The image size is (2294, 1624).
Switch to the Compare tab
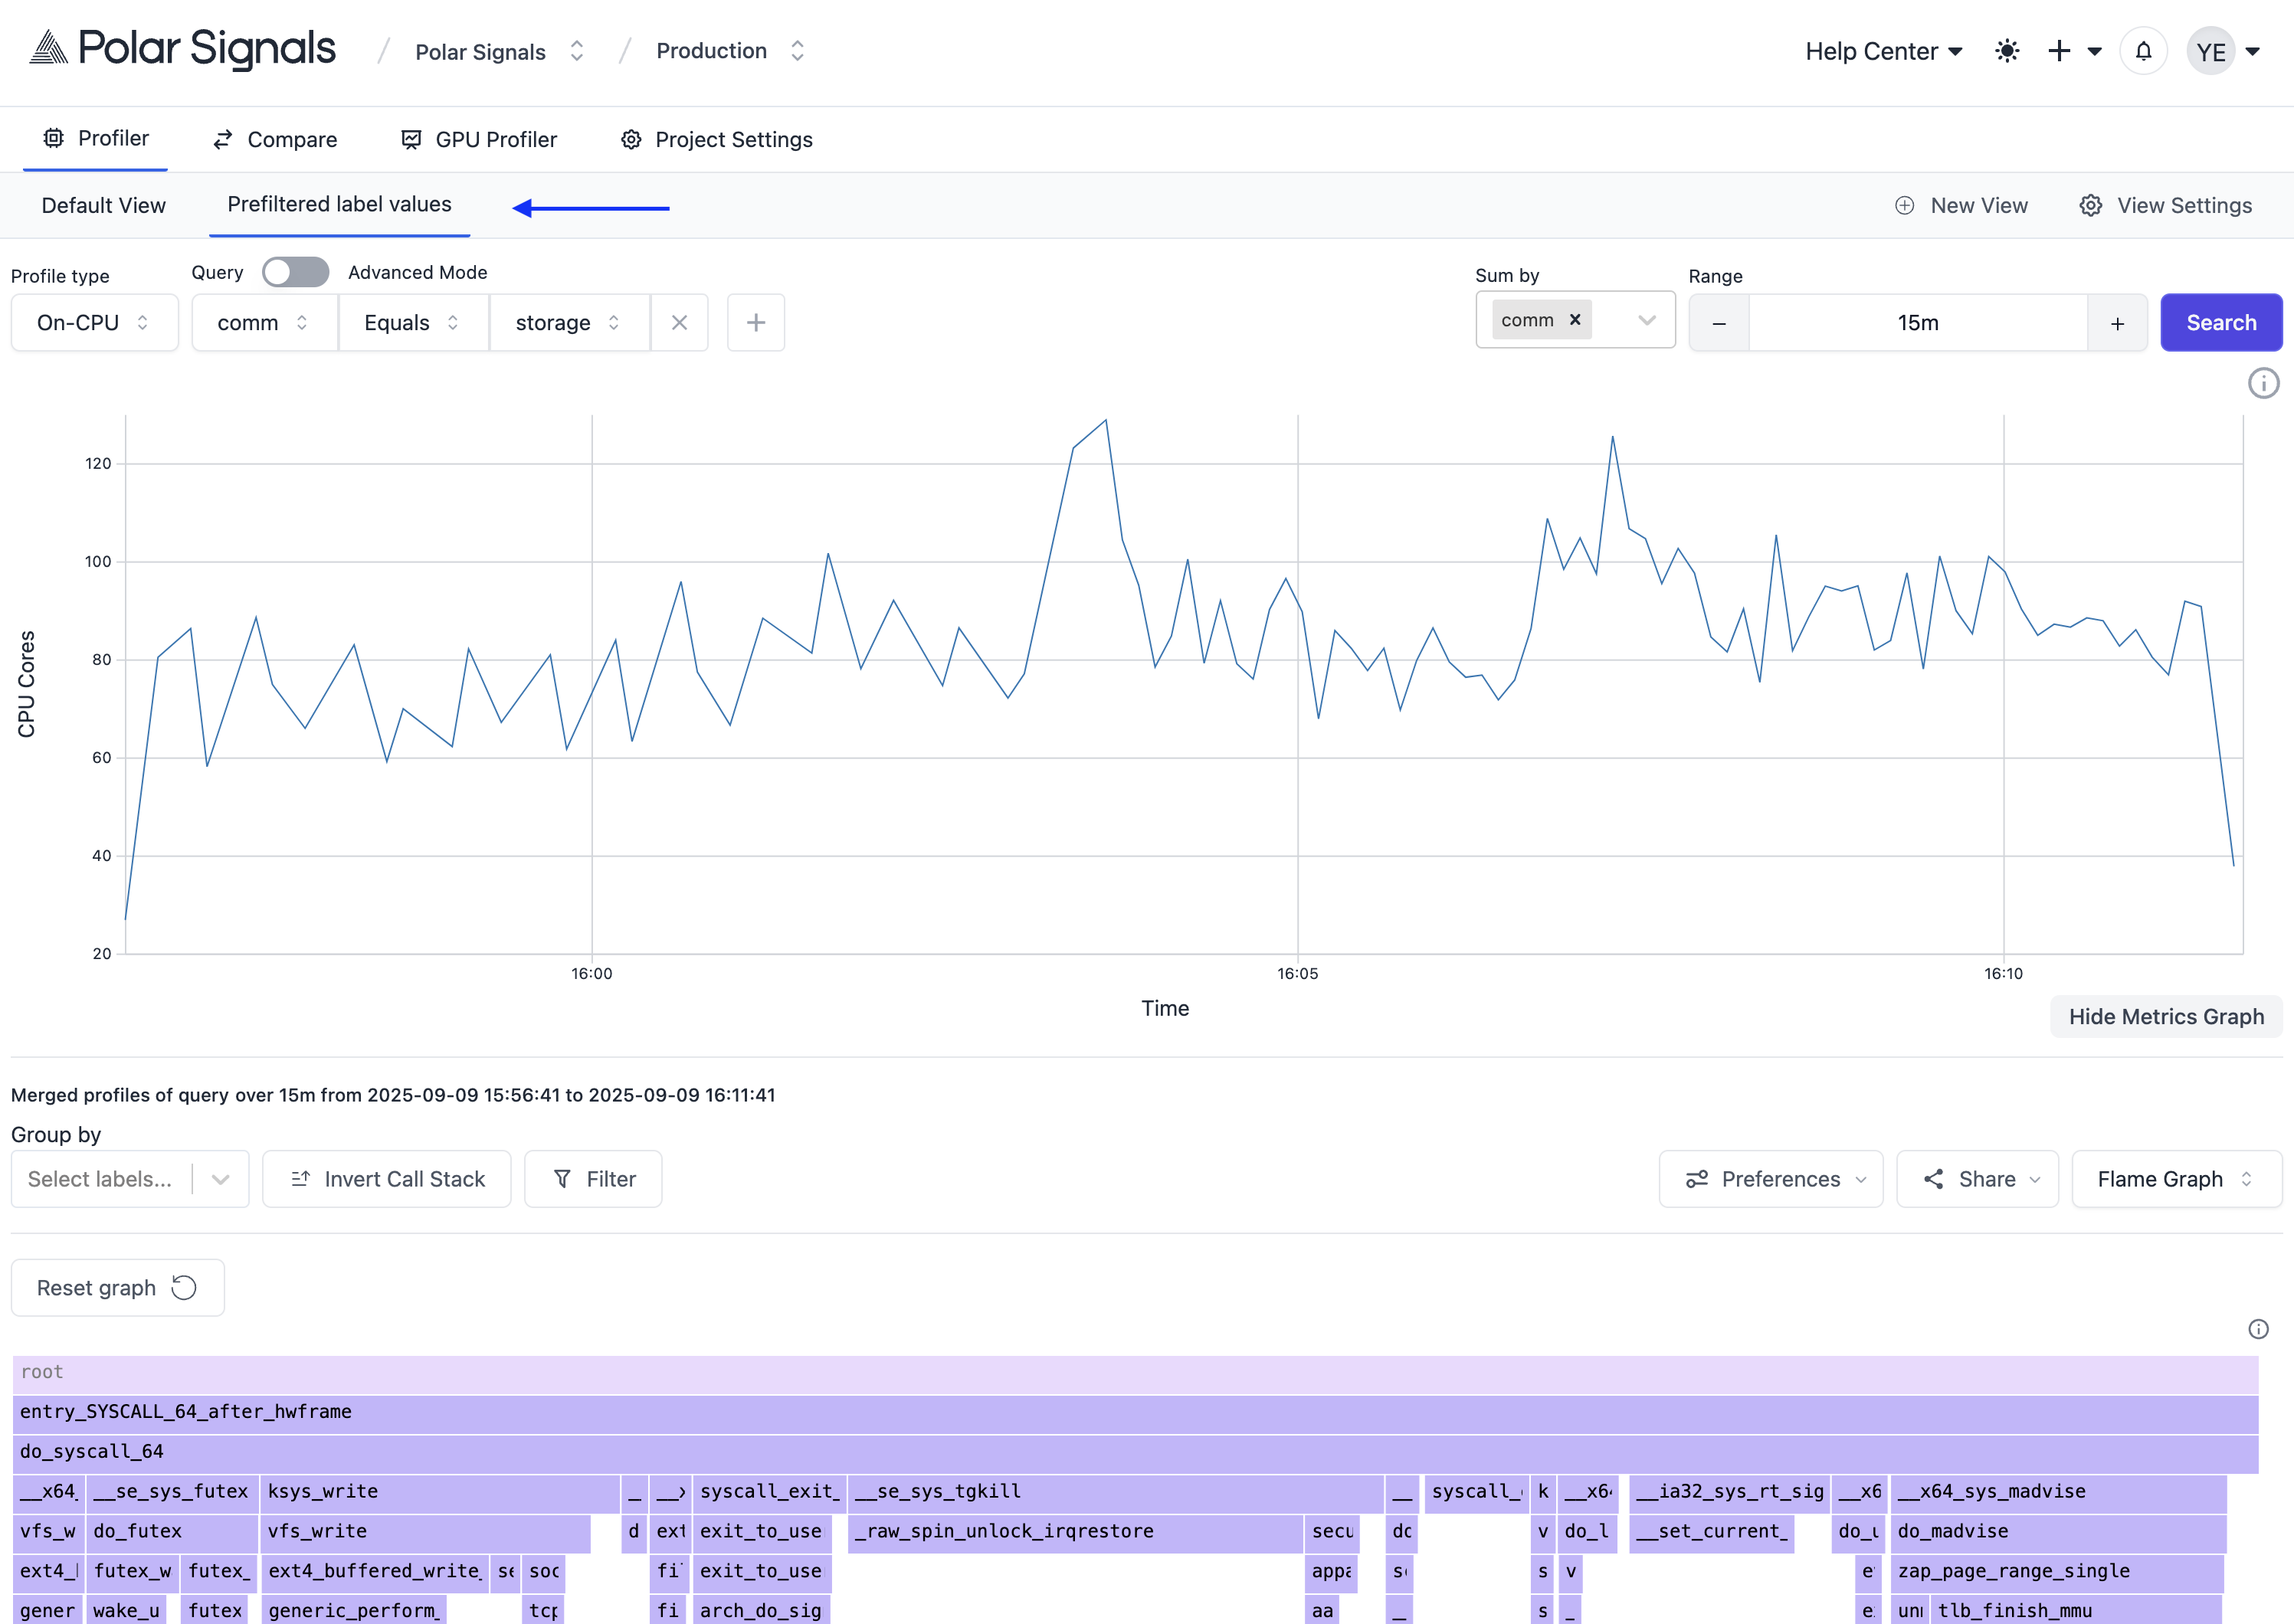click(x=273, y=139)
